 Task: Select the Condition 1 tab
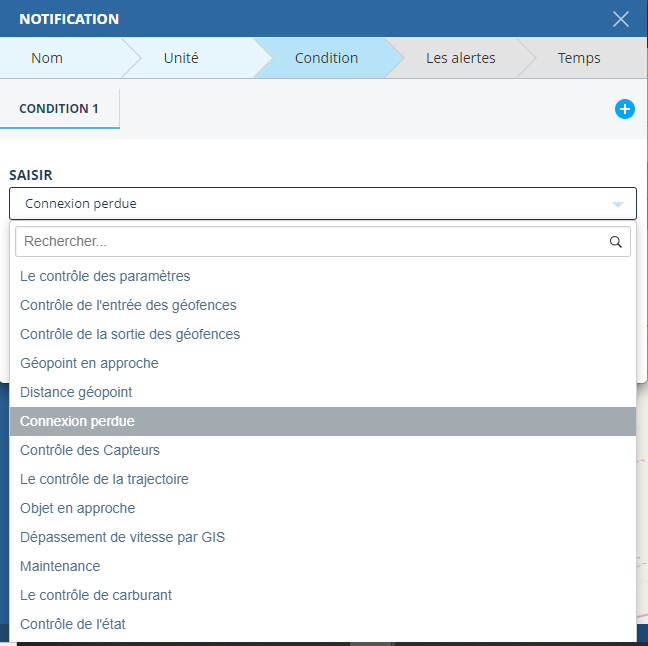pyautogui.click(x=59, y=109)
